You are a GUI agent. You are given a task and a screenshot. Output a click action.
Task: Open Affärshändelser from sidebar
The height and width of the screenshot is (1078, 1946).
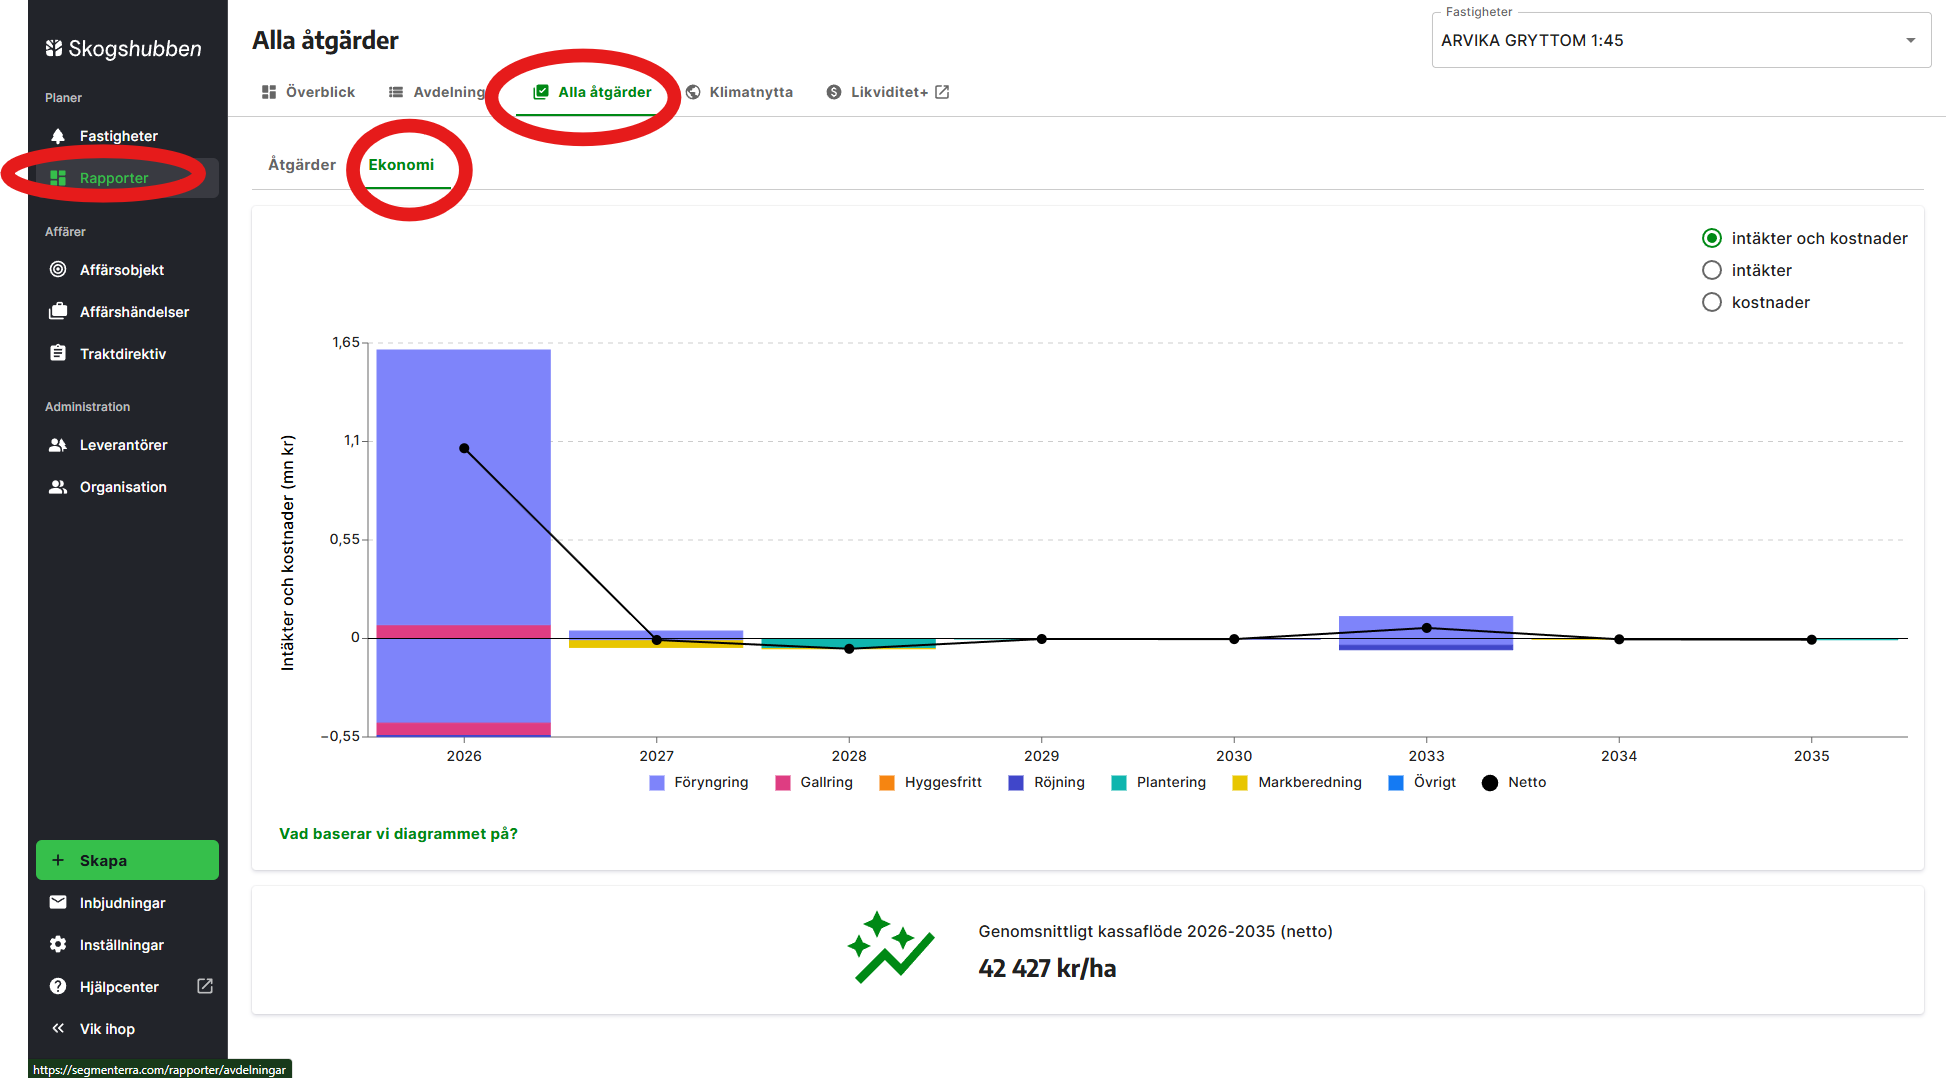(x=127, y=312)
